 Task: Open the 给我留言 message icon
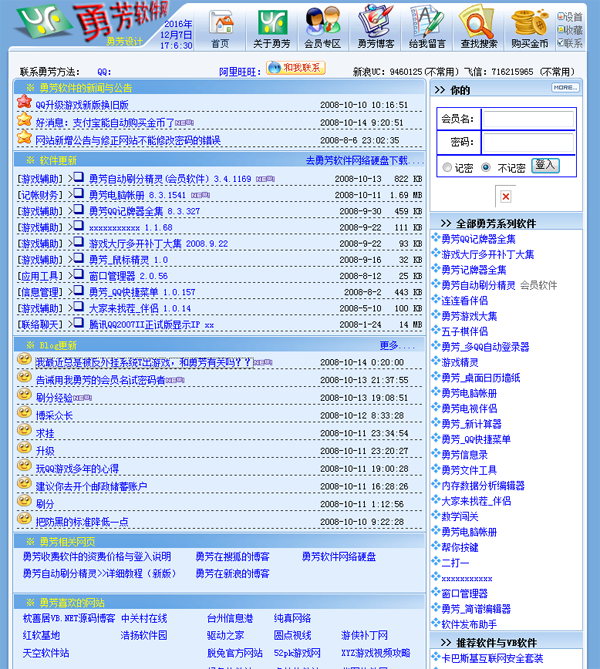(x=427, y=26)
